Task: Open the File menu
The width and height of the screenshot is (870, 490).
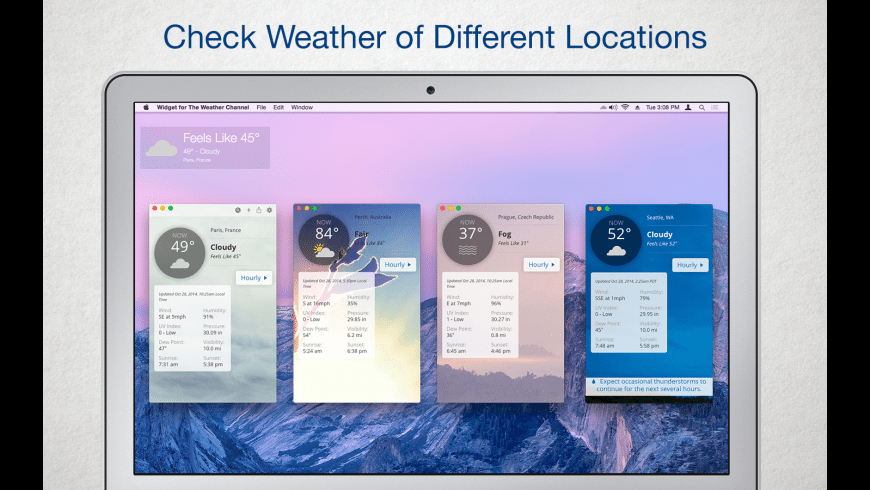Action: tap(261, 108)
